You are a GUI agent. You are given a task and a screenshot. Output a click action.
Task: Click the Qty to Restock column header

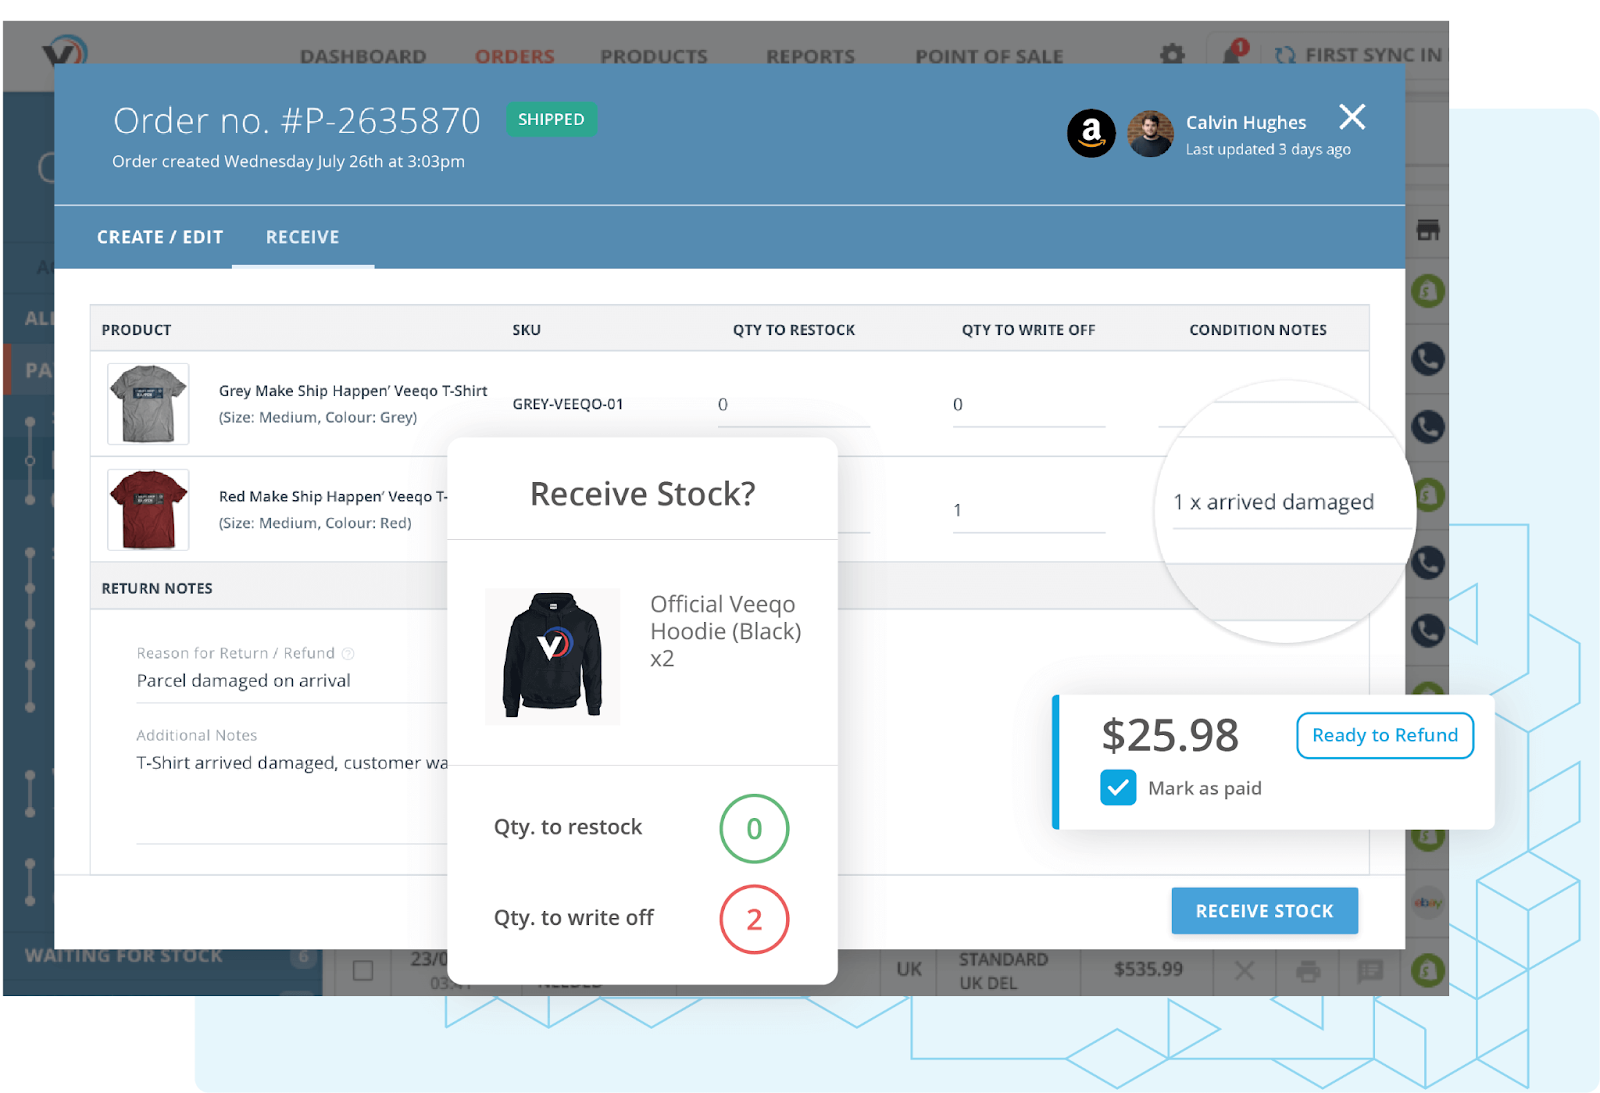click(794, 330)
